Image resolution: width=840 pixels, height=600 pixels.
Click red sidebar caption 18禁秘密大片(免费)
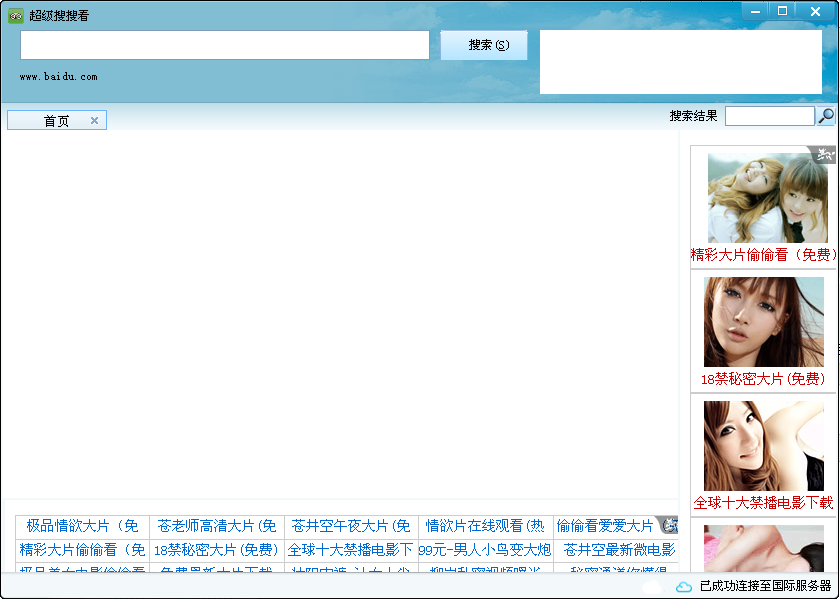[x=763, y=379]
